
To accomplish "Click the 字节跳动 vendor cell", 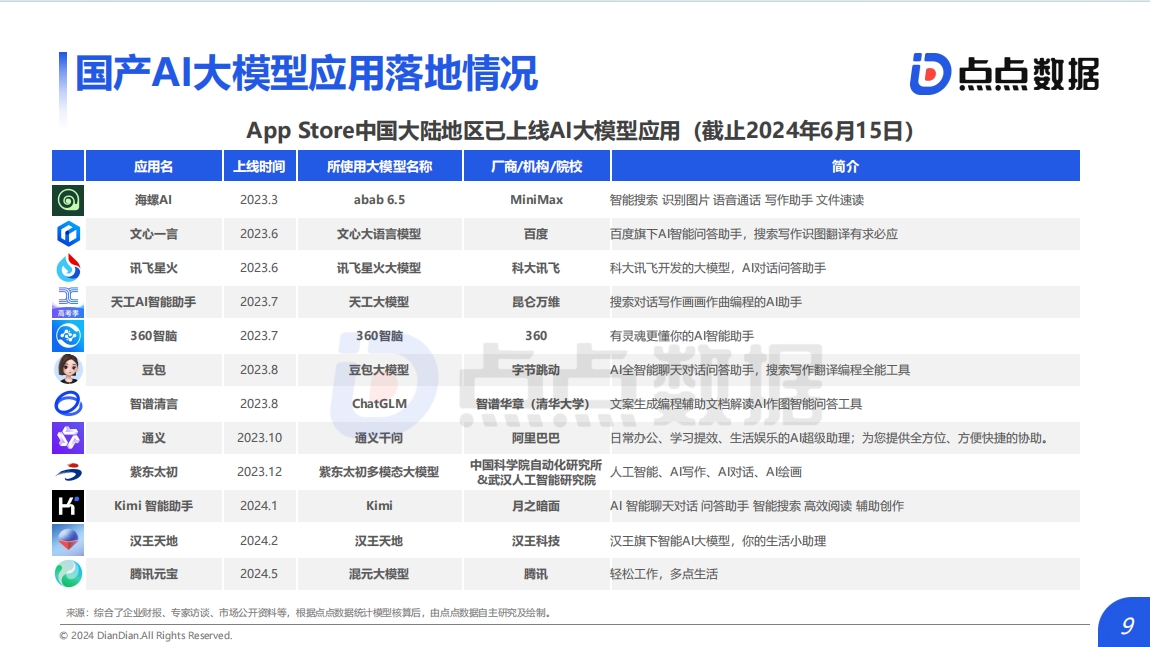I will [537, 370].
